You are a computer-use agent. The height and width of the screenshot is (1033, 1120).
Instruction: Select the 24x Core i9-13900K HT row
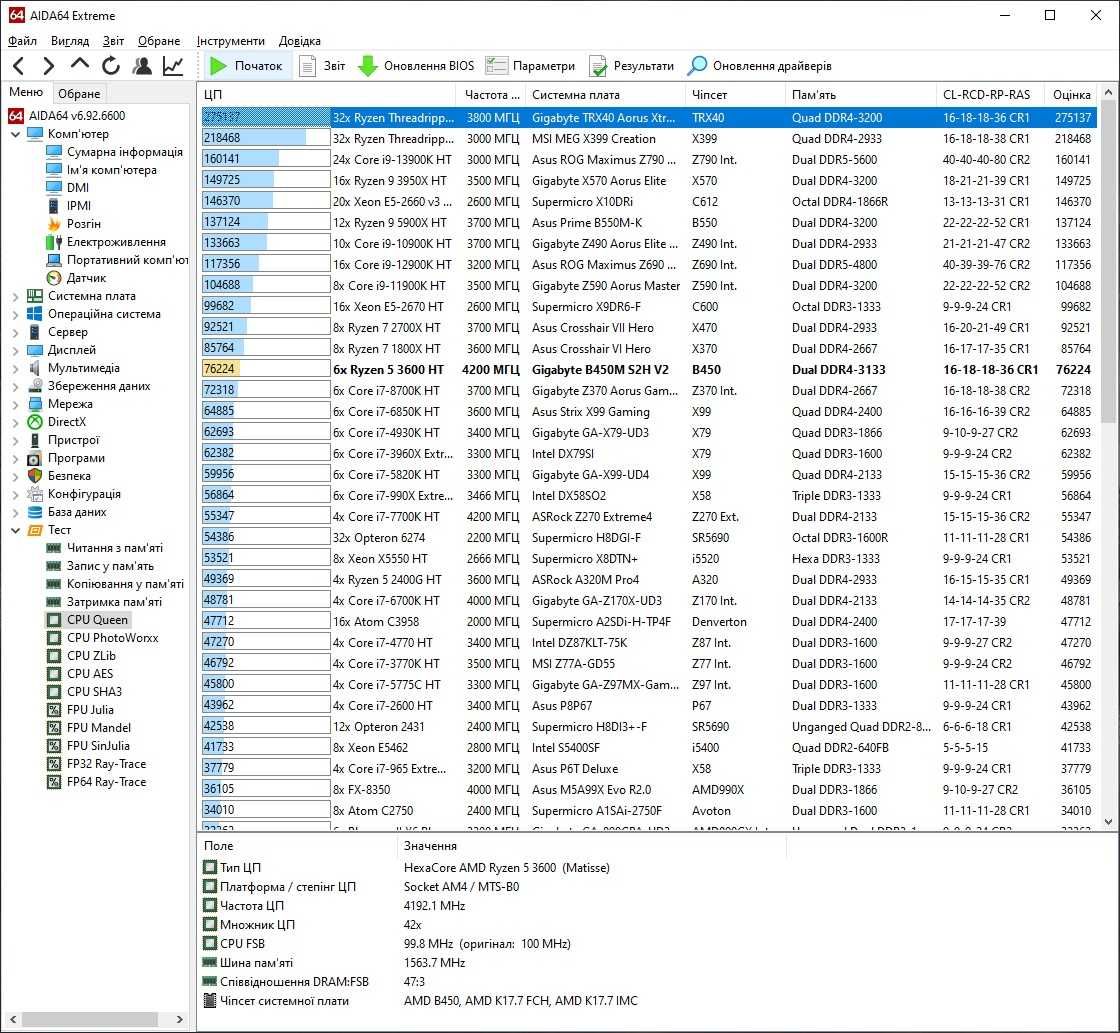(x=649, y=159)
